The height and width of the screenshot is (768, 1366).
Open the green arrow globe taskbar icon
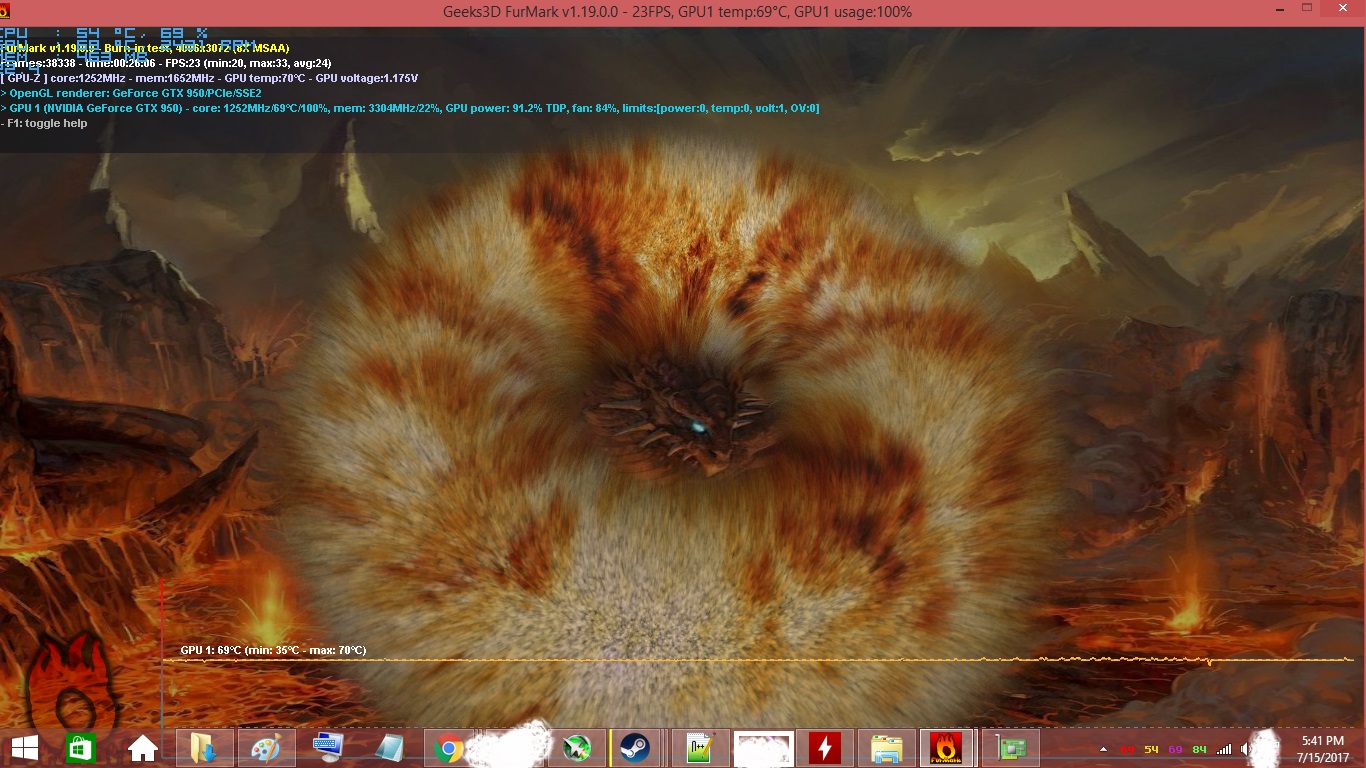577,748
